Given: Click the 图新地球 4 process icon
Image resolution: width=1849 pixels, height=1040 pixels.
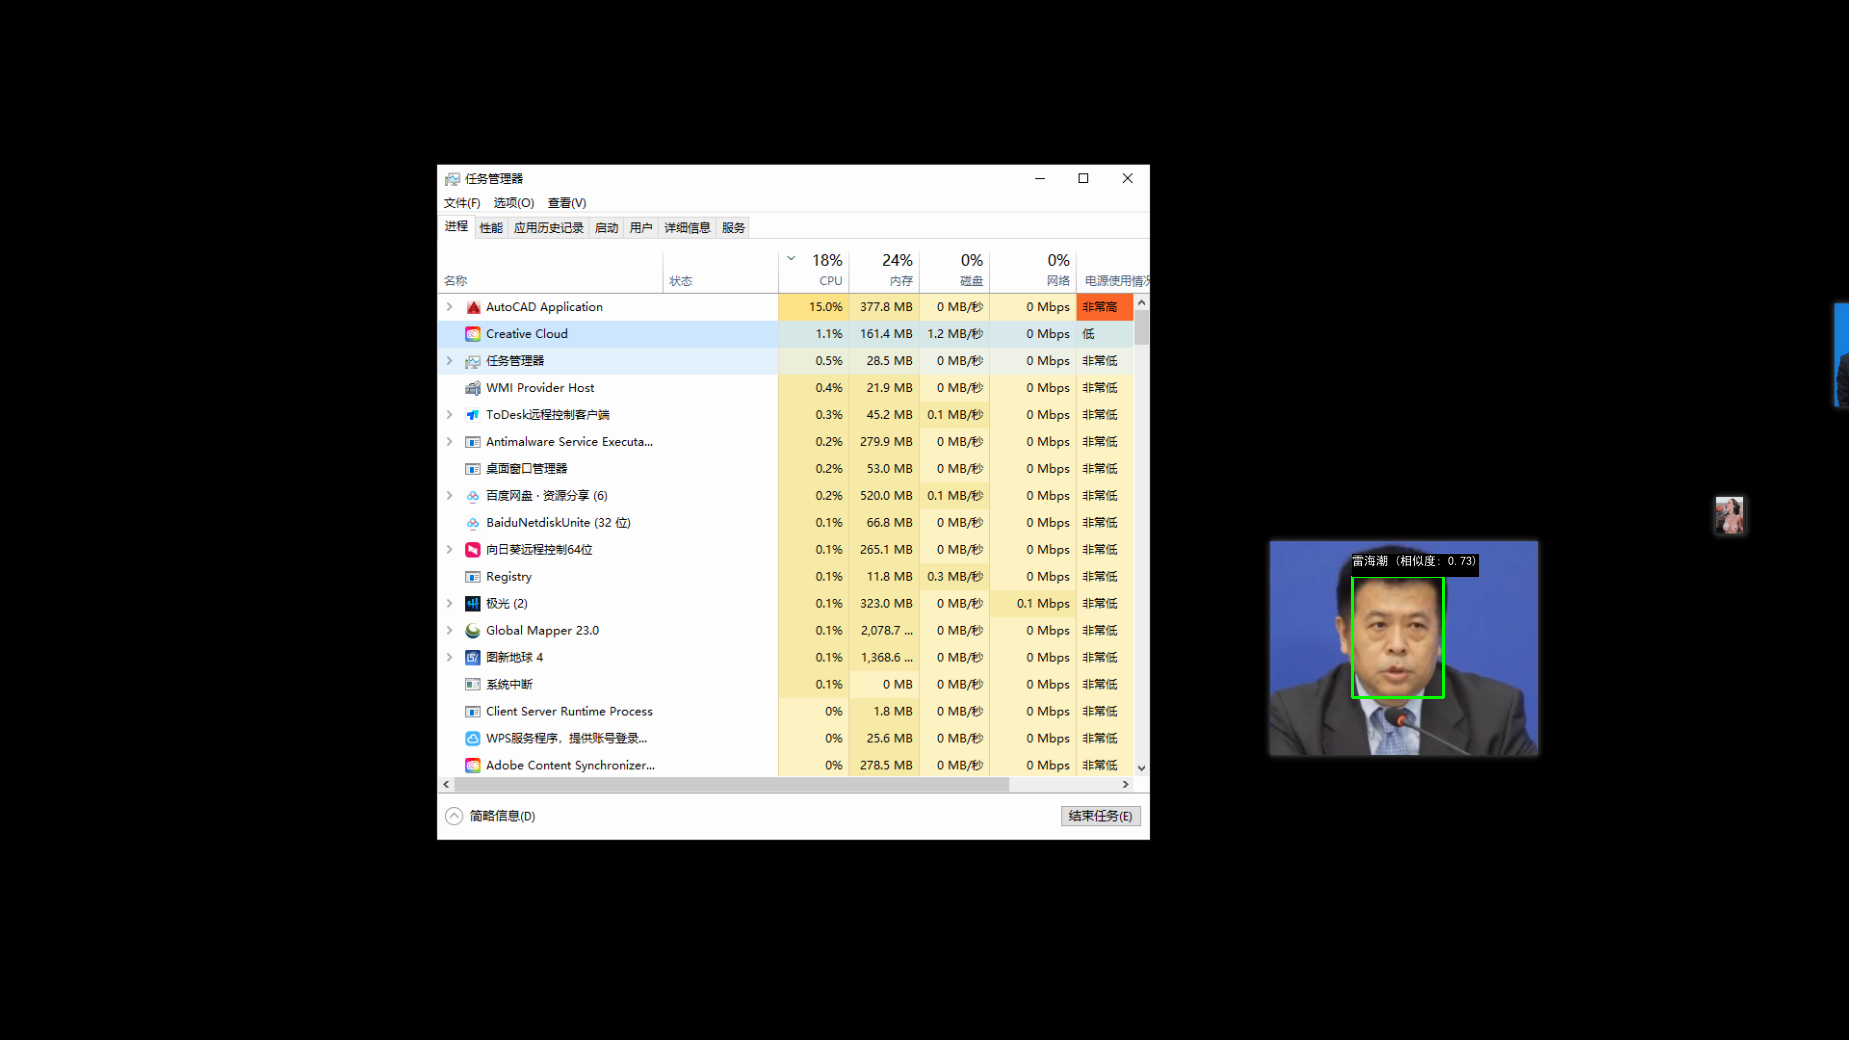Looking at the screenshot, I should (473, 658).
